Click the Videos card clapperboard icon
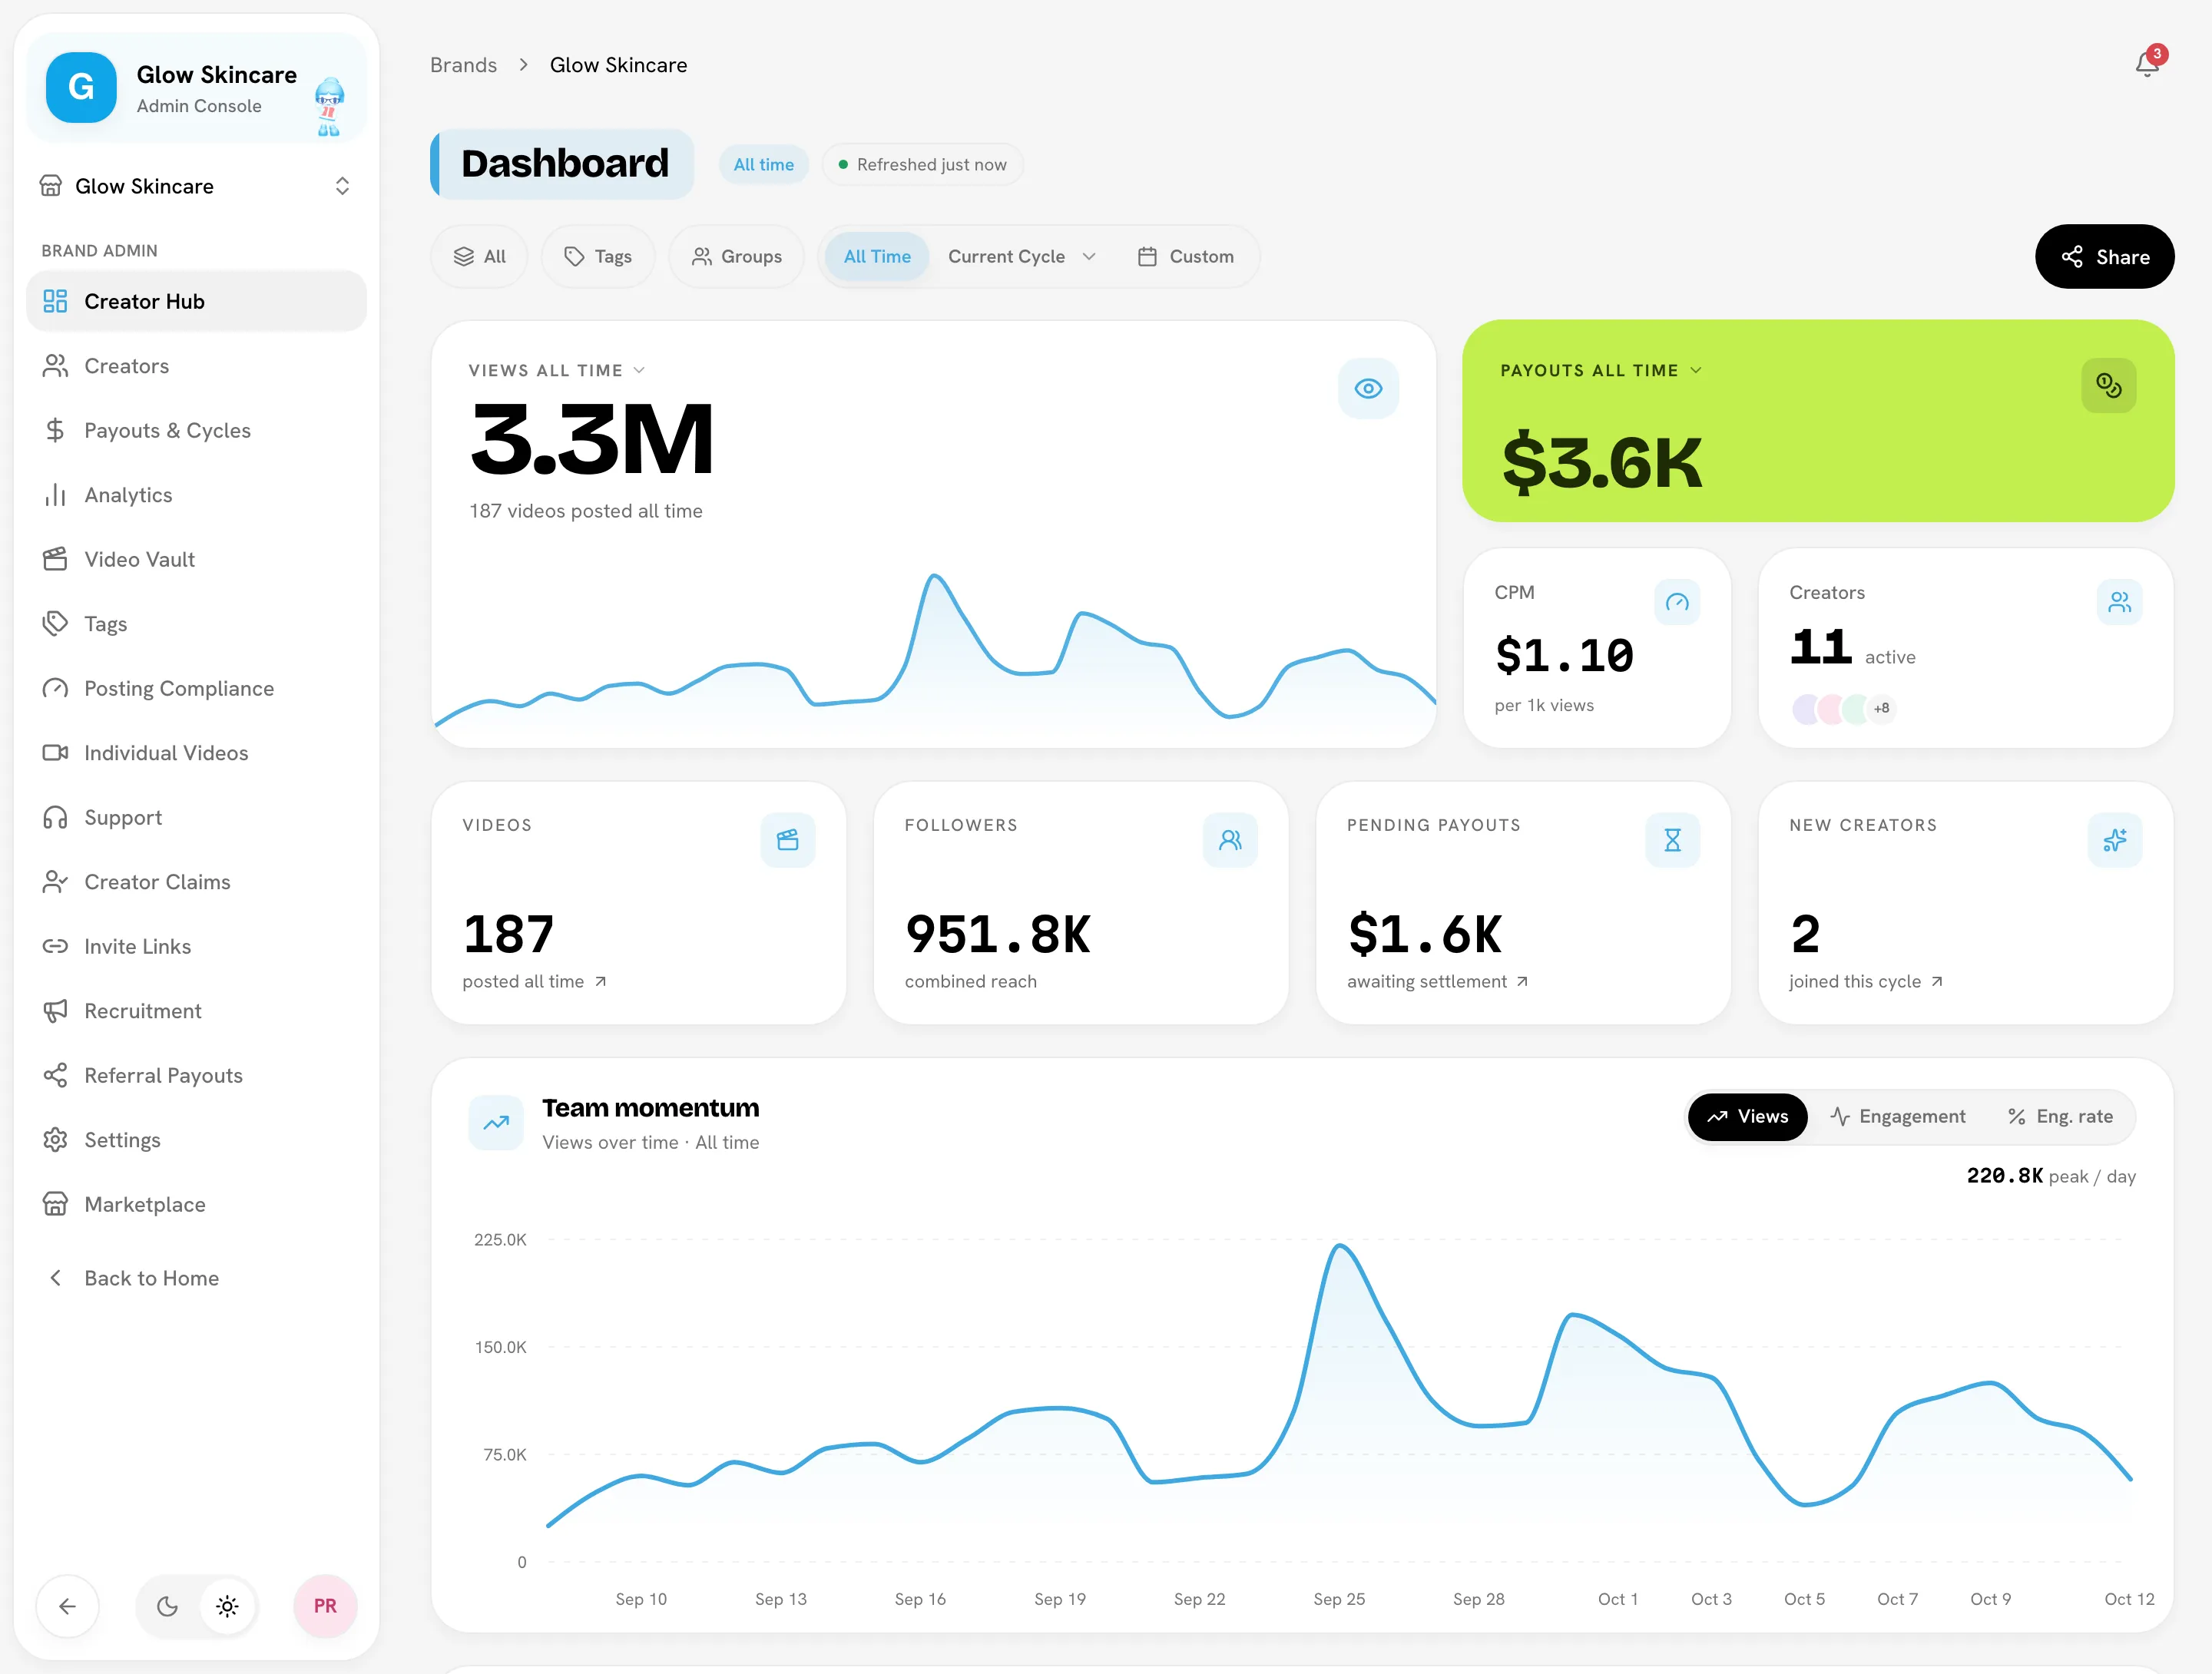Viewport: 2212px width, 1674px height. 788,840
